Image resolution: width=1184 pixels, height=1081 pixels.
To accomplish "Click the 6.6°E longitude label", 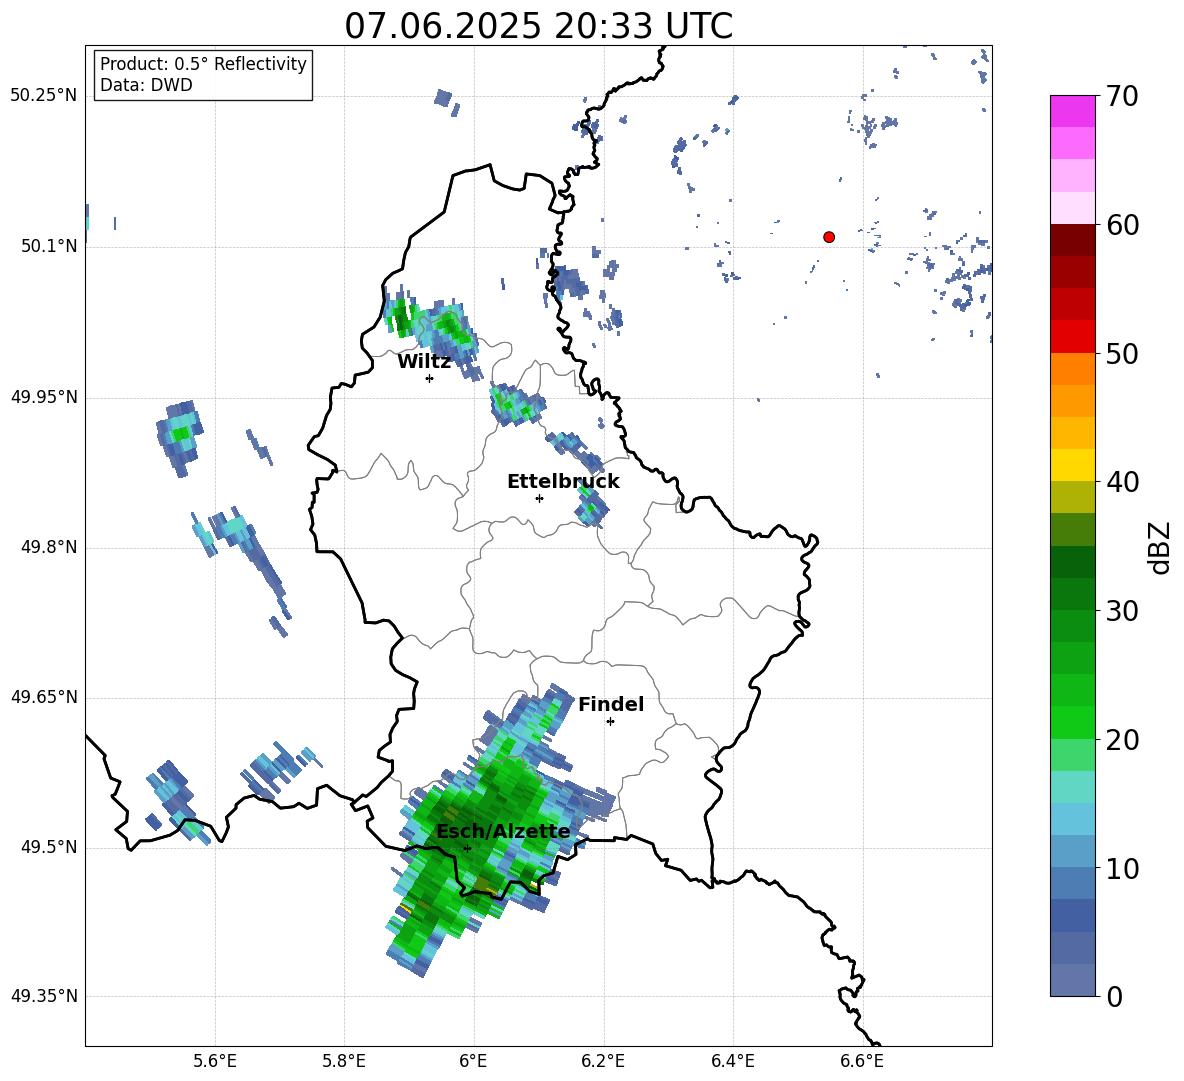I will pyautogui.click(x=862, y=1061).
